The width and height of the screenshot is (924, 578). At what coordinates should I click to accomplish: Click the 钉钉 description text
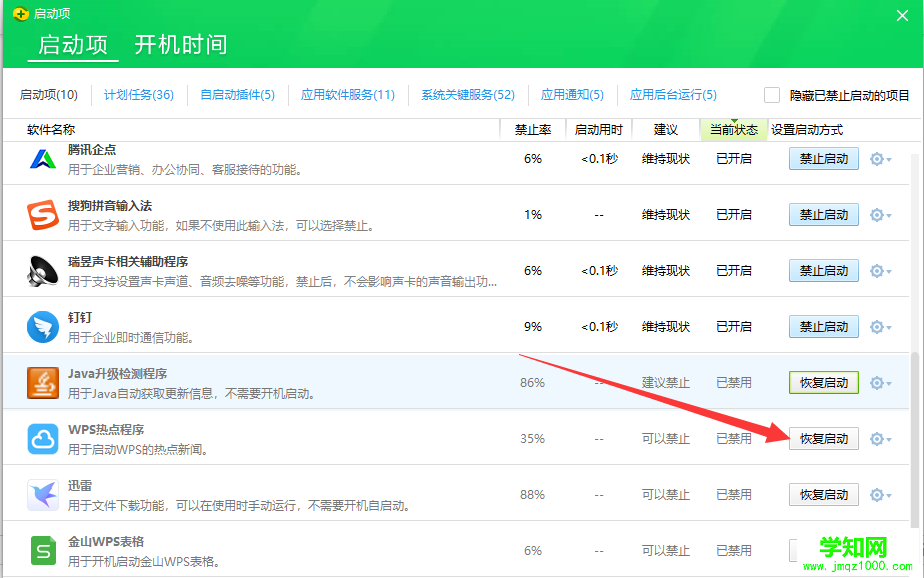tap(131, 338)
